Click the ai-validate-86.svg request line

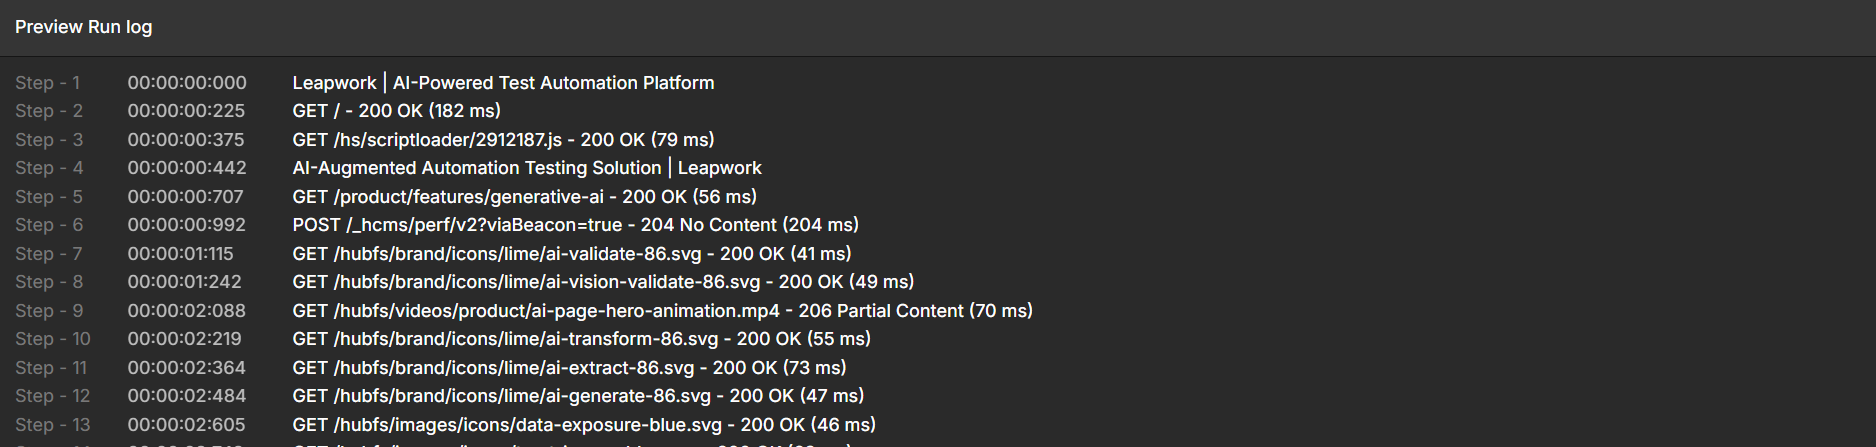coord(571,254)
